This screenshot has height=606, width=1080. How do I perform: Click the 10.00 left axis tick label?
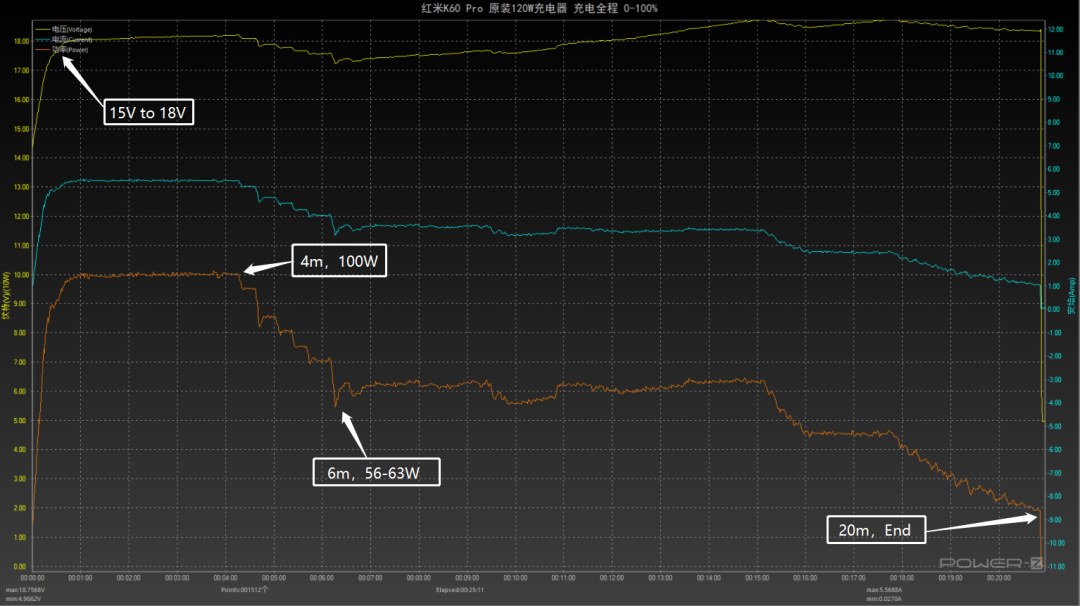point(21,275)
